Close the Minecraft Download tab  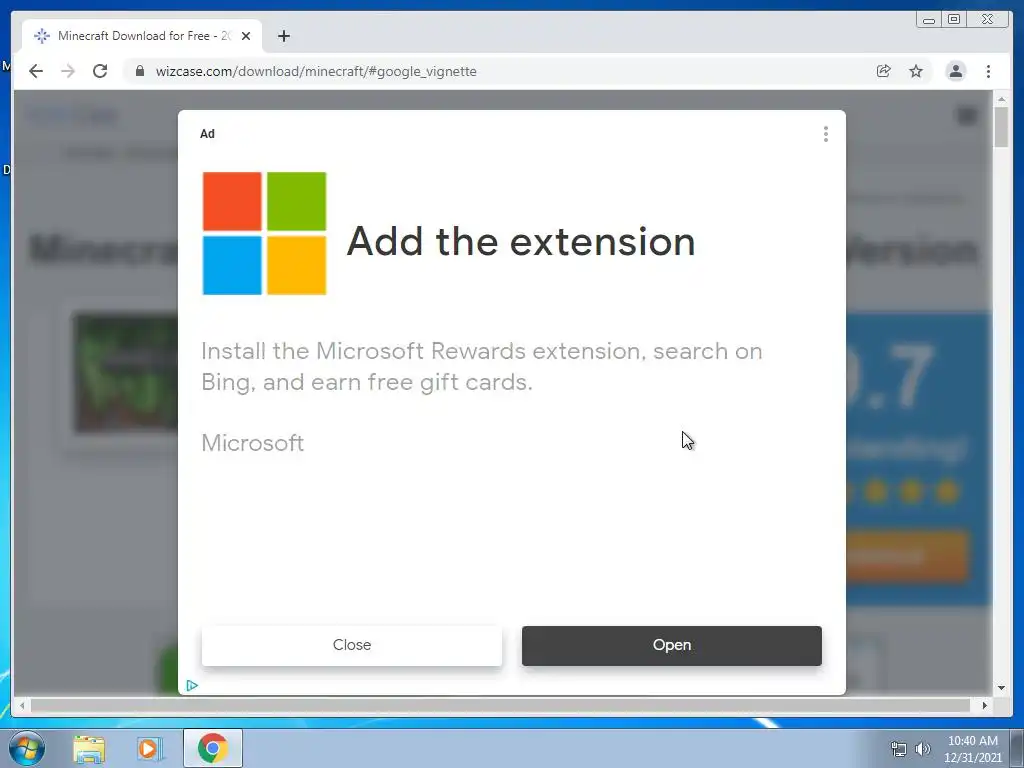tap(246, 36)
